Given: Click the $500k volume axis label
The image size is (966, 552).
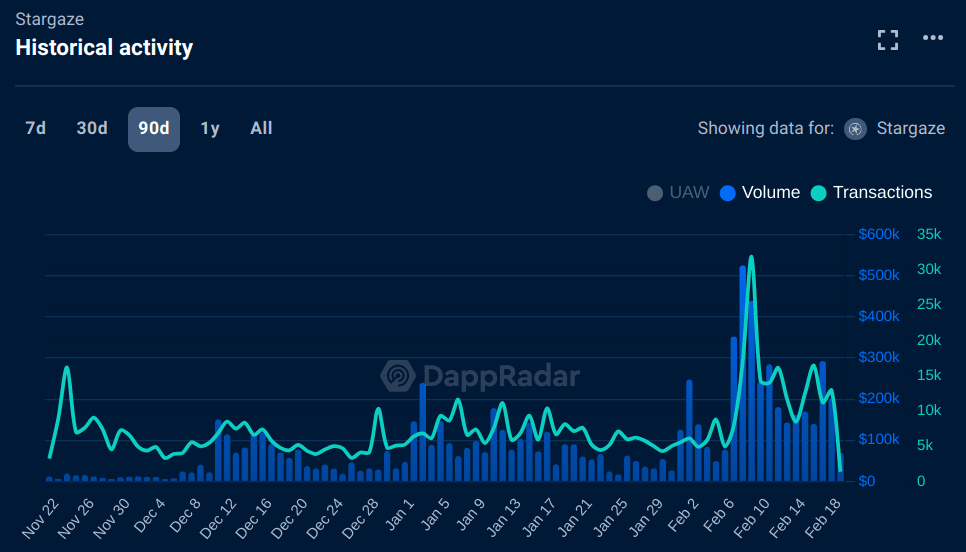Looking at the screenshot, I should tap(879, 275).
